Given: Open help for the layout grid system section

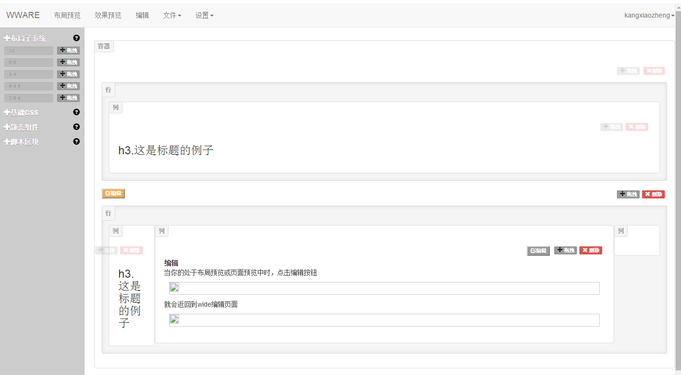Looking at the screenshot, I should pos(76,38).
